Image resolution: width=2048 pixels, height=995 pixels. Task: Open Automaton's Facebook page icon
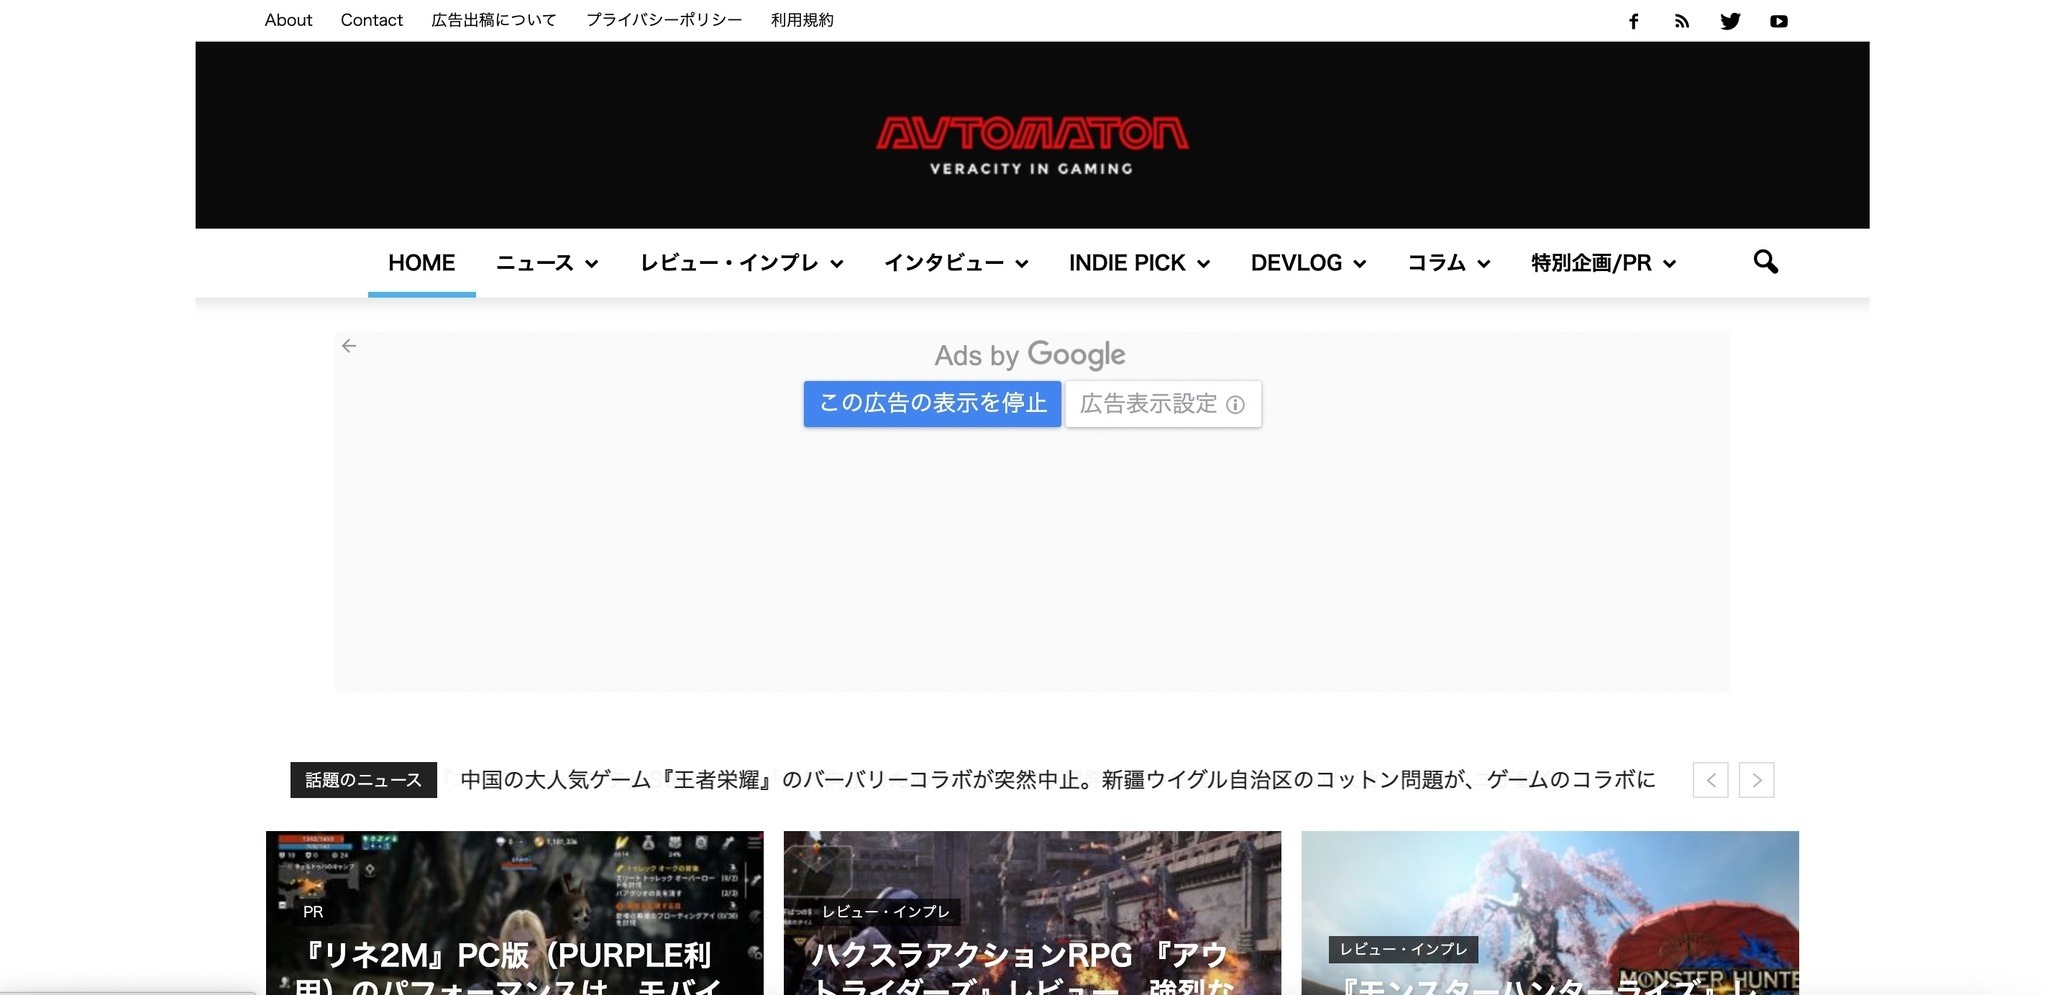[1635, 20]
